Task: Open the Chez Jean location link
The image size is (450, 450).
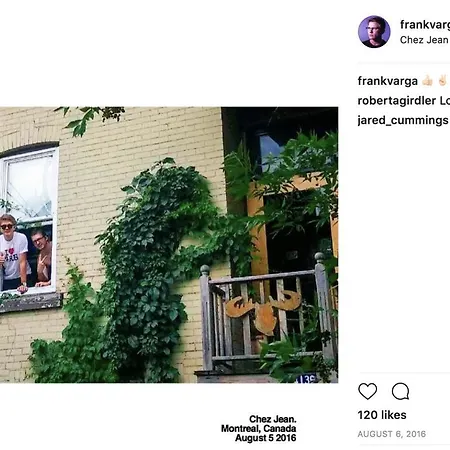Action: pyautogui.click(x=424, y=40)
